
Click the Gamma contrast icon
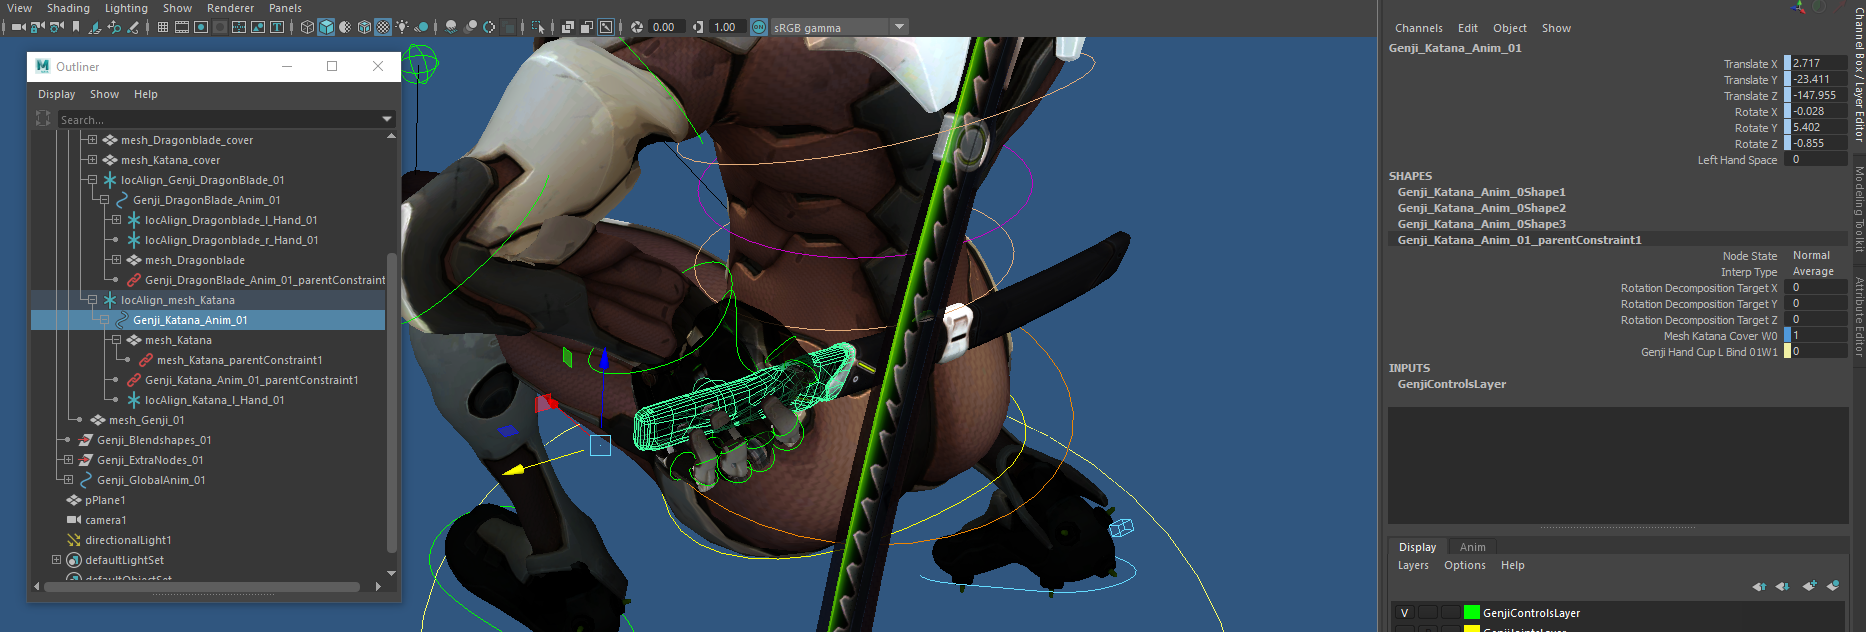click(x=697, y=27)
